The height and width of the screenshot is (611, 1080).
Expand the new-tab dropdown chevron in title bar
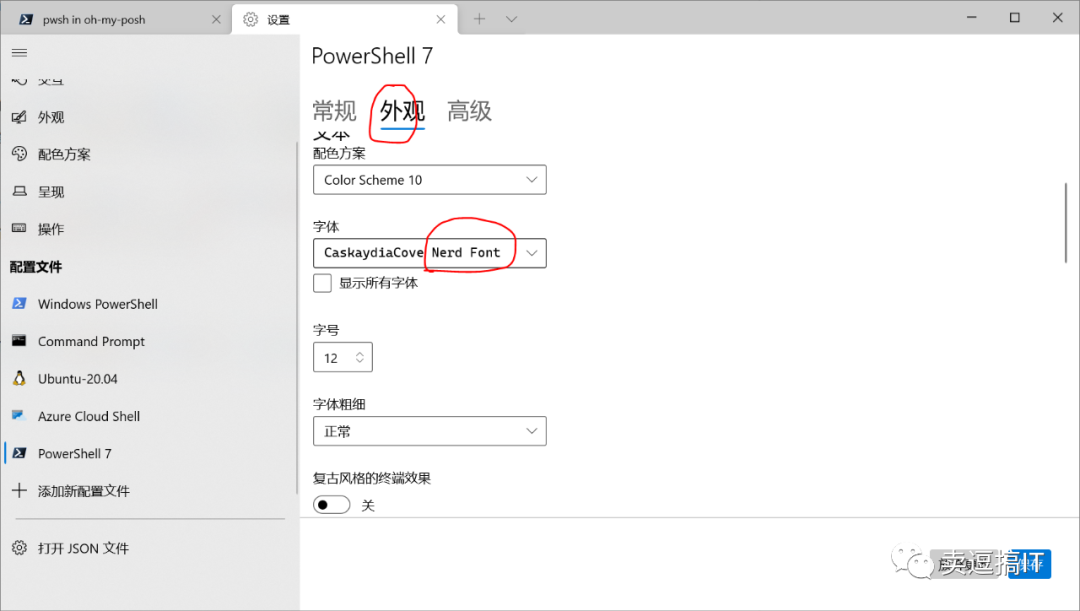[x=511, y=19]
